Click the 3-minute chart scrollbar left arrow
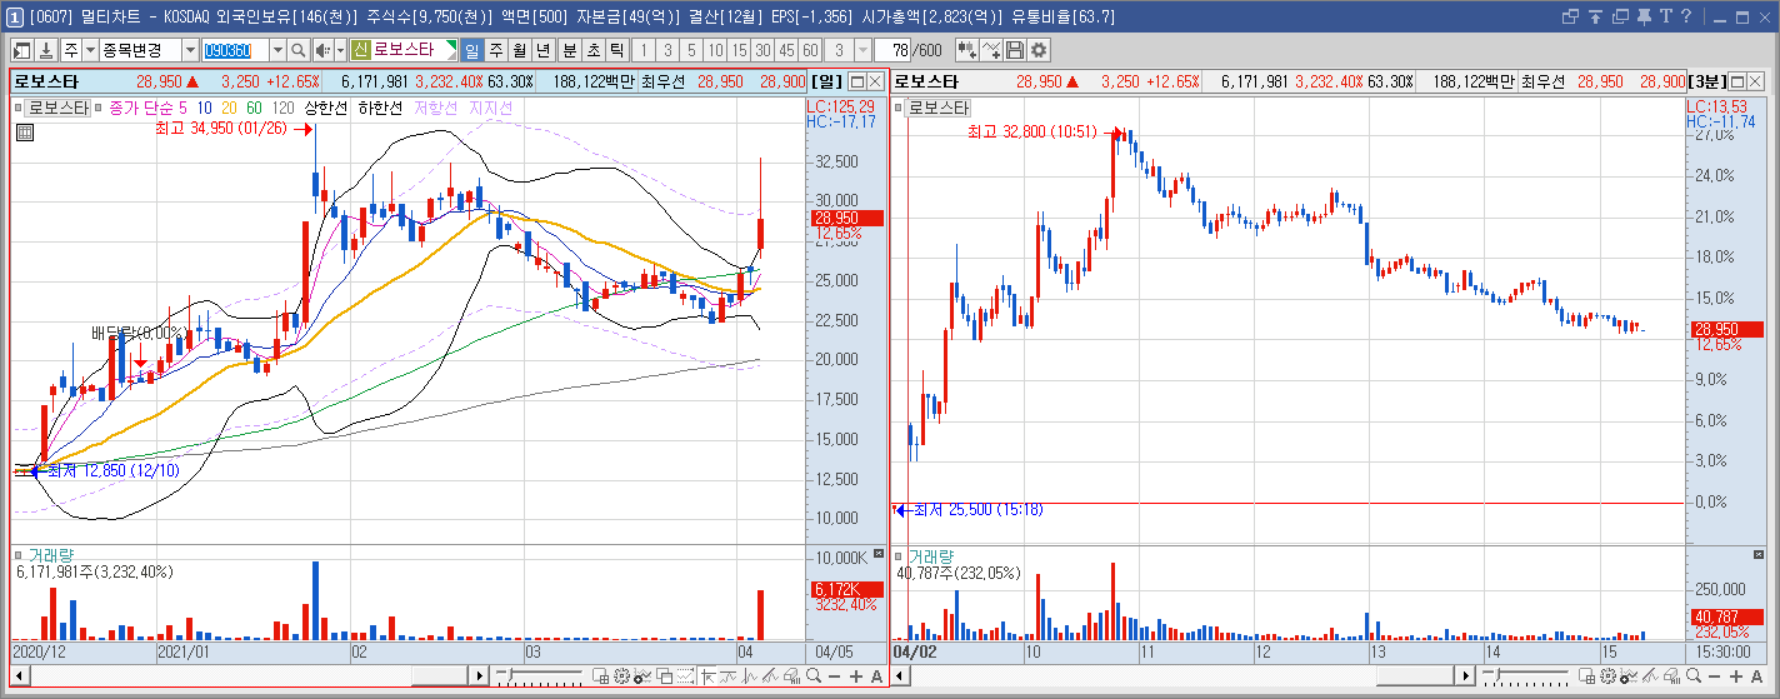The height and width of the screenshot is (699, 1780). pyautogui.click(x=900, y=677)
